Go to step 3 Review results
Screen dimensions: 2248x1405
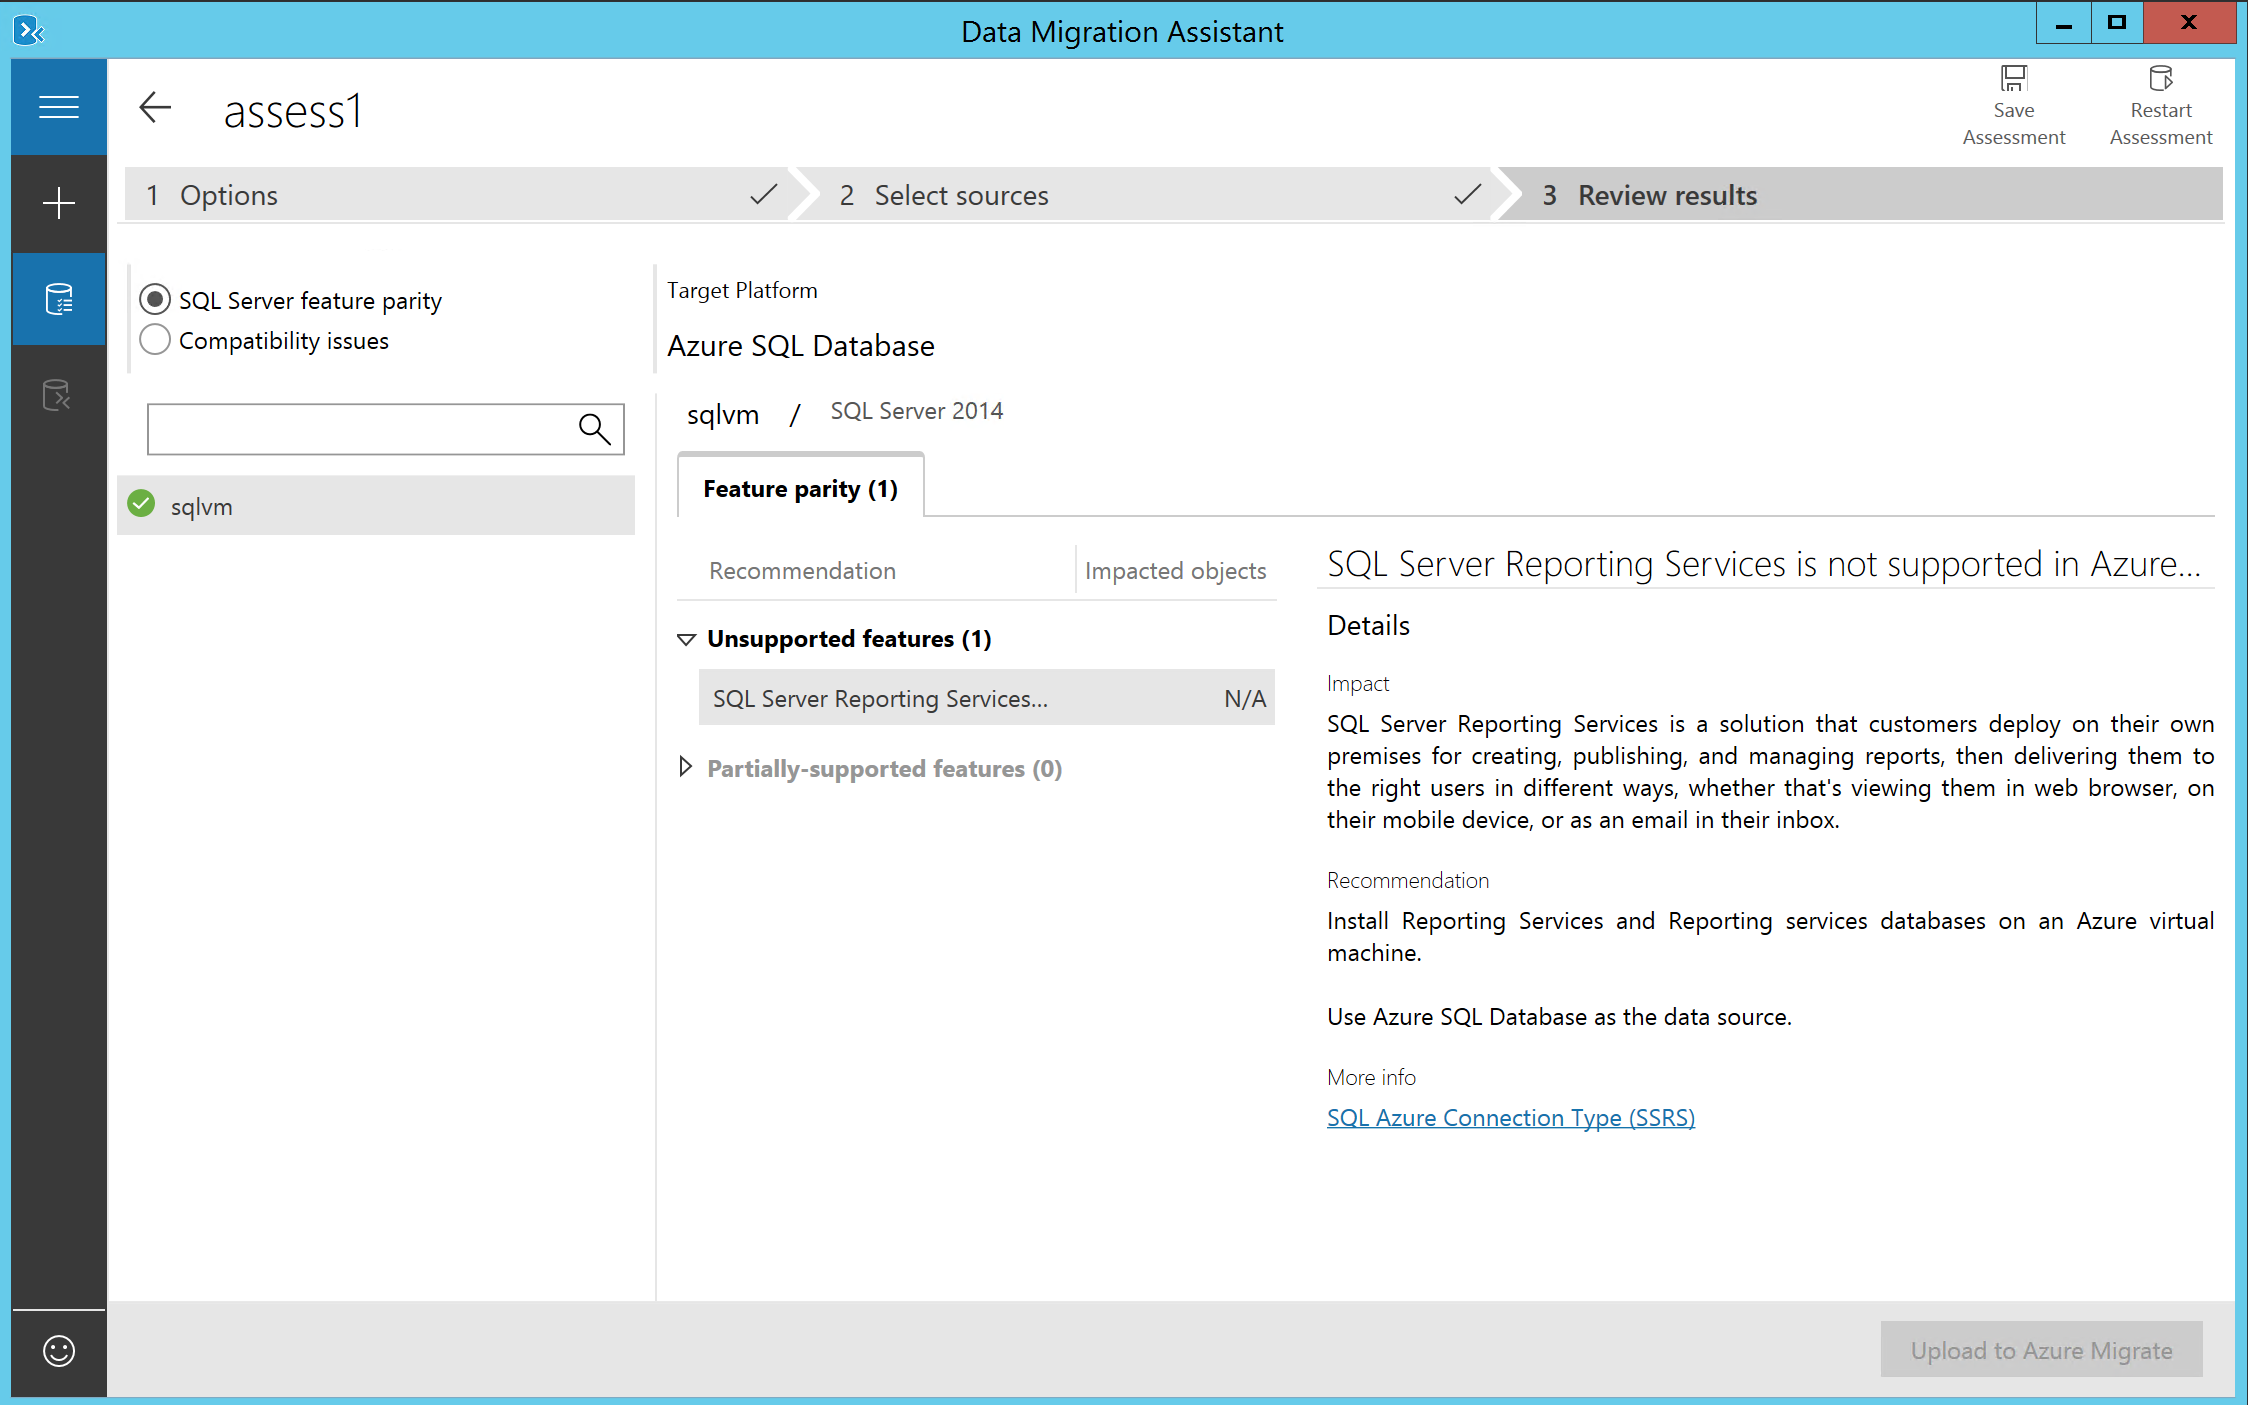coord(1865,195)
